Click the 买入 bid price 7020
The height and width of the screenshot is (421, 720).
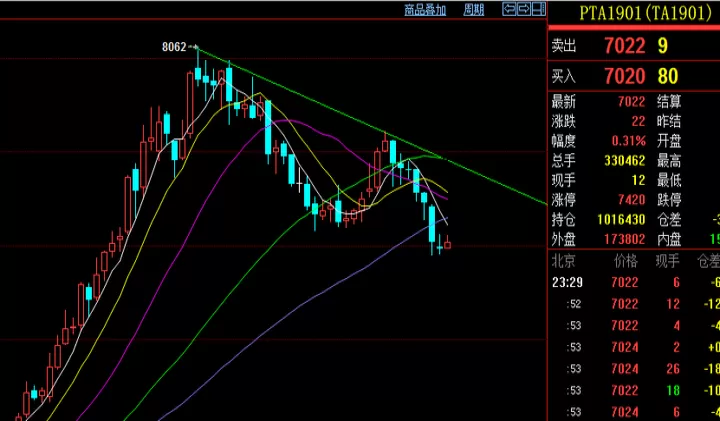click(625, 76)
